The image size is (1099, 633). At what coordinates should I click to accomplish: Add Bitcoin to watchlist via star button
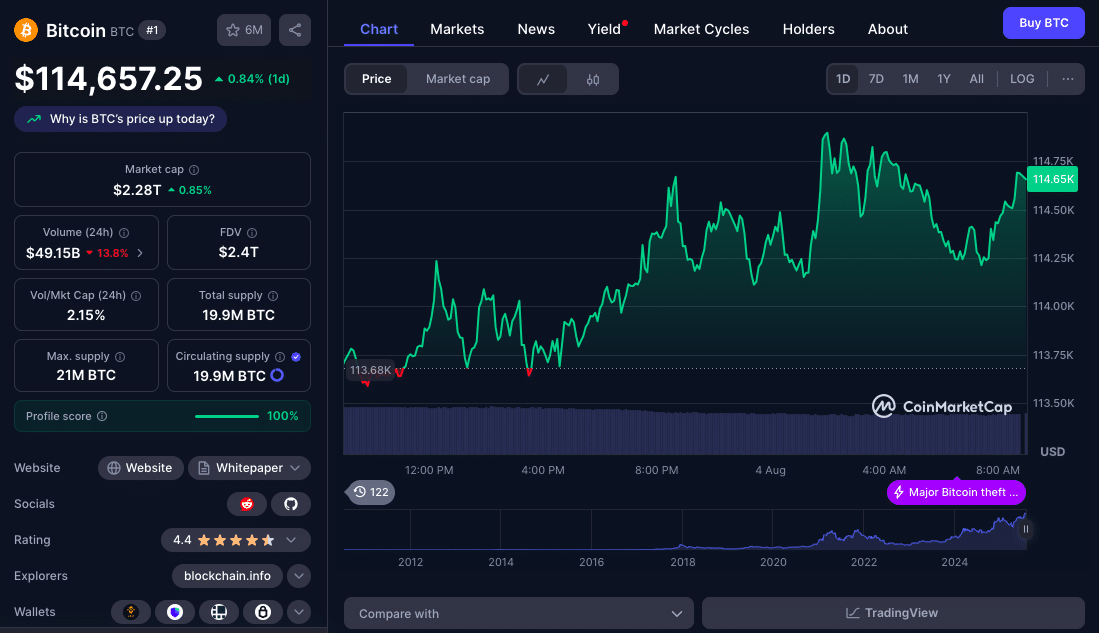[x=244, y=30]
